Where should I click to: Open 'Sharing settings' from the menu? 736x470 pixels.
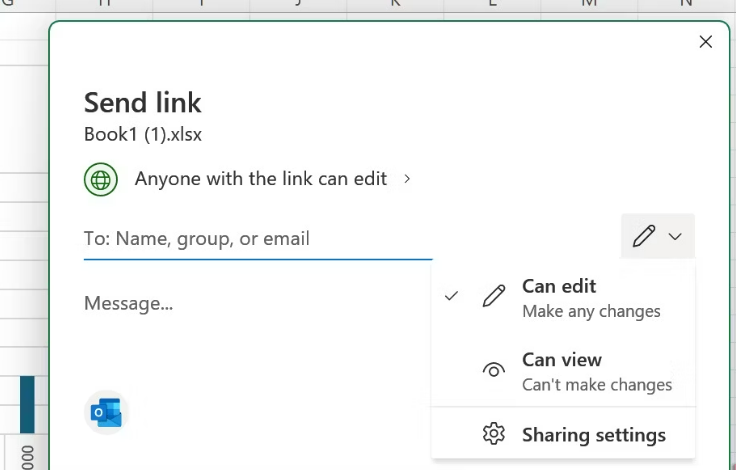[563, 434]
